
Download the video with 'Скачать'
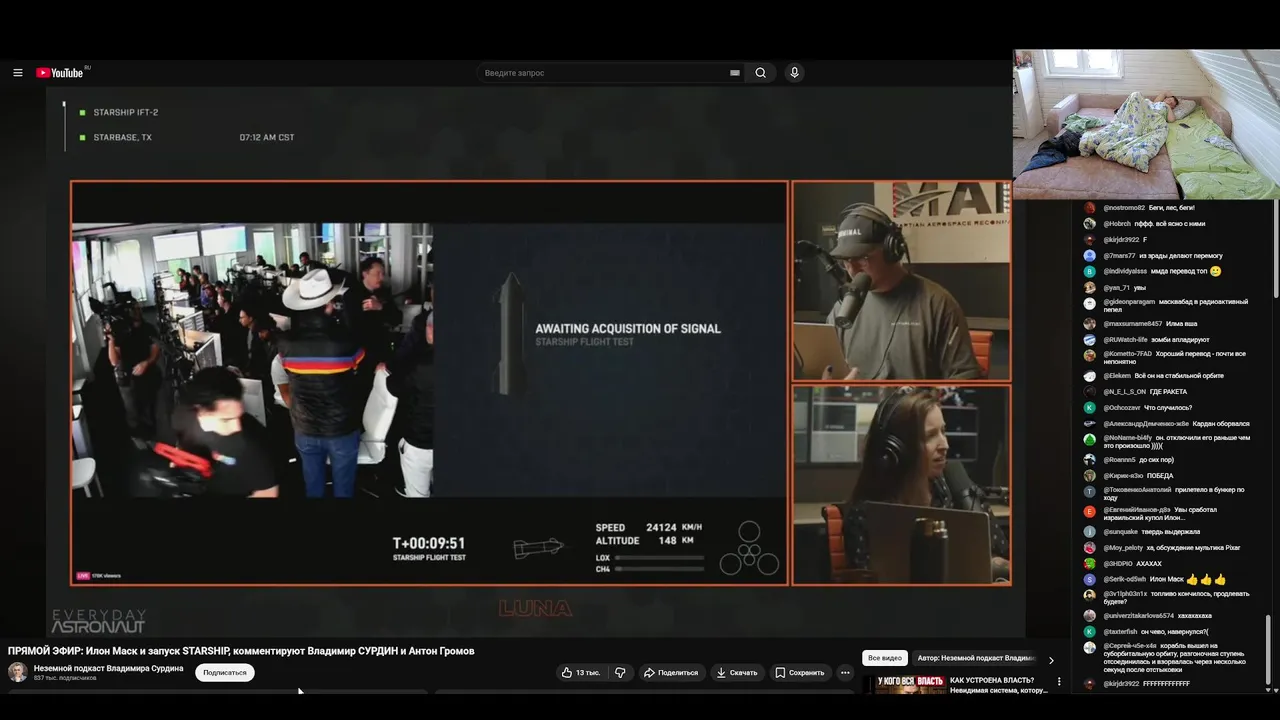pos(737,673)
